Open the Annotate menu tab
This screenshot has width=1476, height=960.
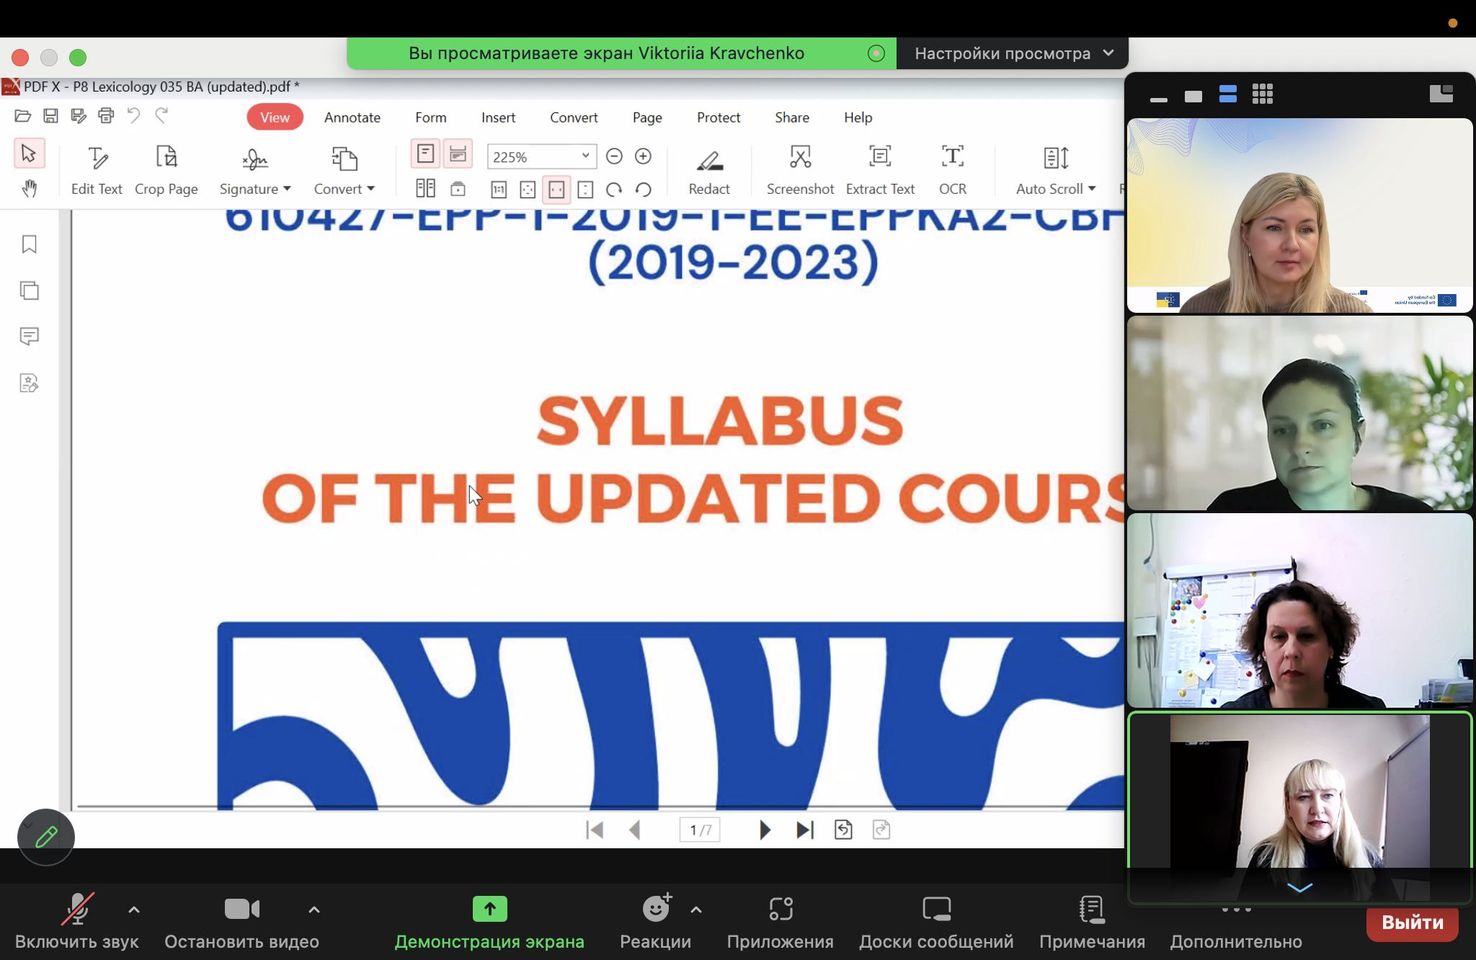(352, 117)
